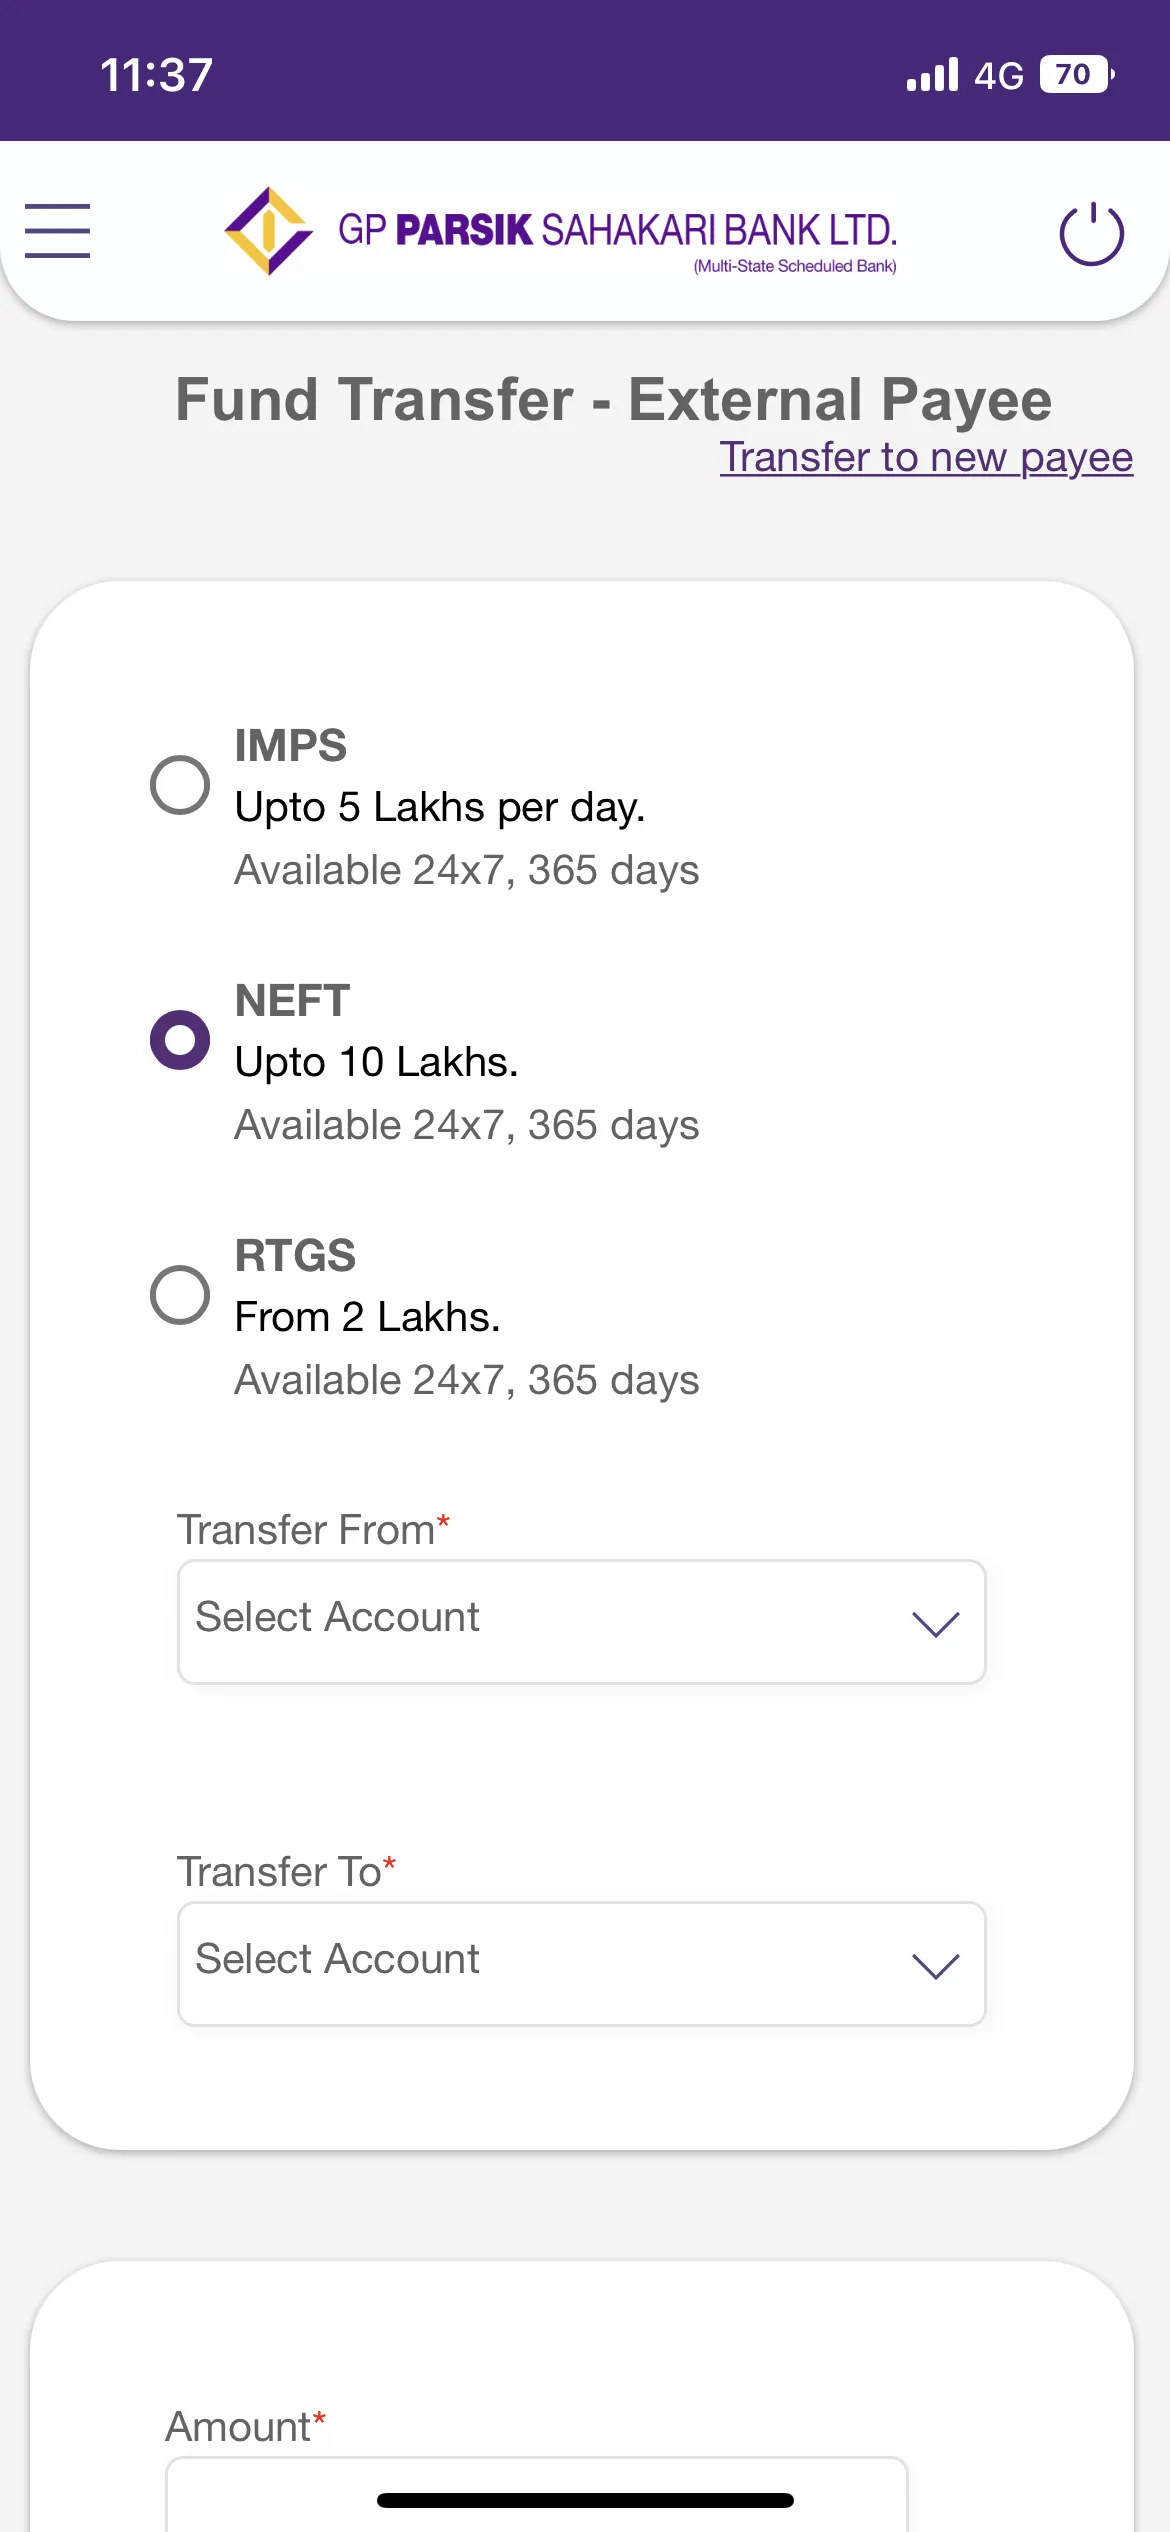This screenshot has width=1170, height=2532.
Task: Tap the home indicator bar
Action: tap(585, 2501)
